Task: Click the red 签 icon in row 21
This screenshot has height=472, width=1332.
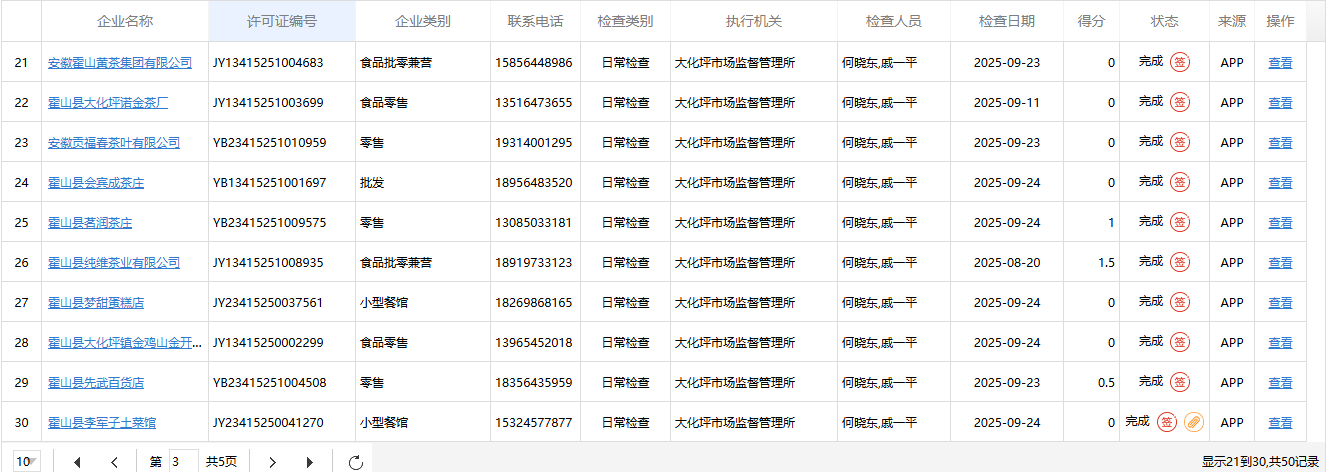Action: click(1180, 62)
